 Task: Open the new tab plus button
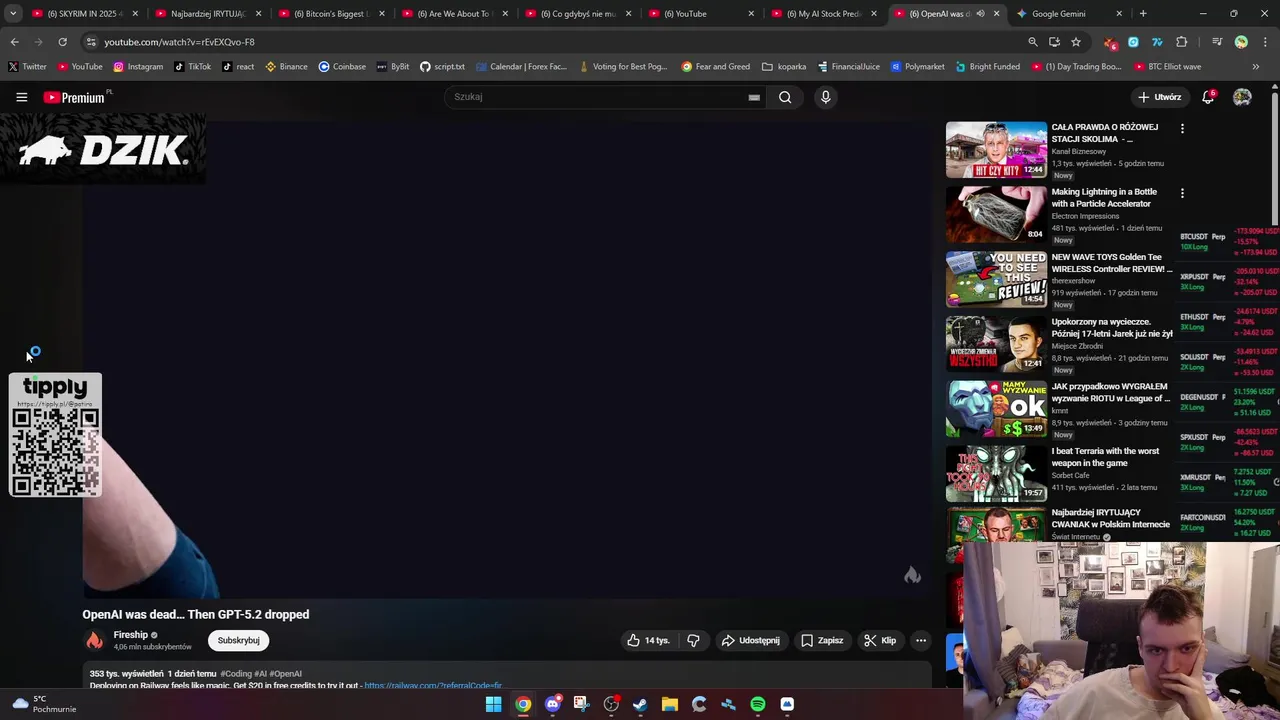(1143, 14)
